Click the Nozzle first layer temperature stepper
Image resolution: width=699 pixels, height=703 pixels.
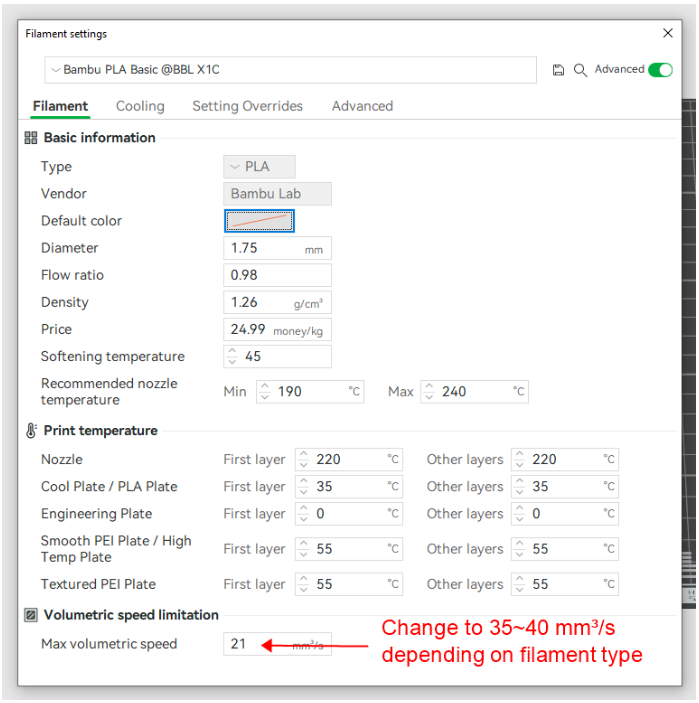coord(305,460)
